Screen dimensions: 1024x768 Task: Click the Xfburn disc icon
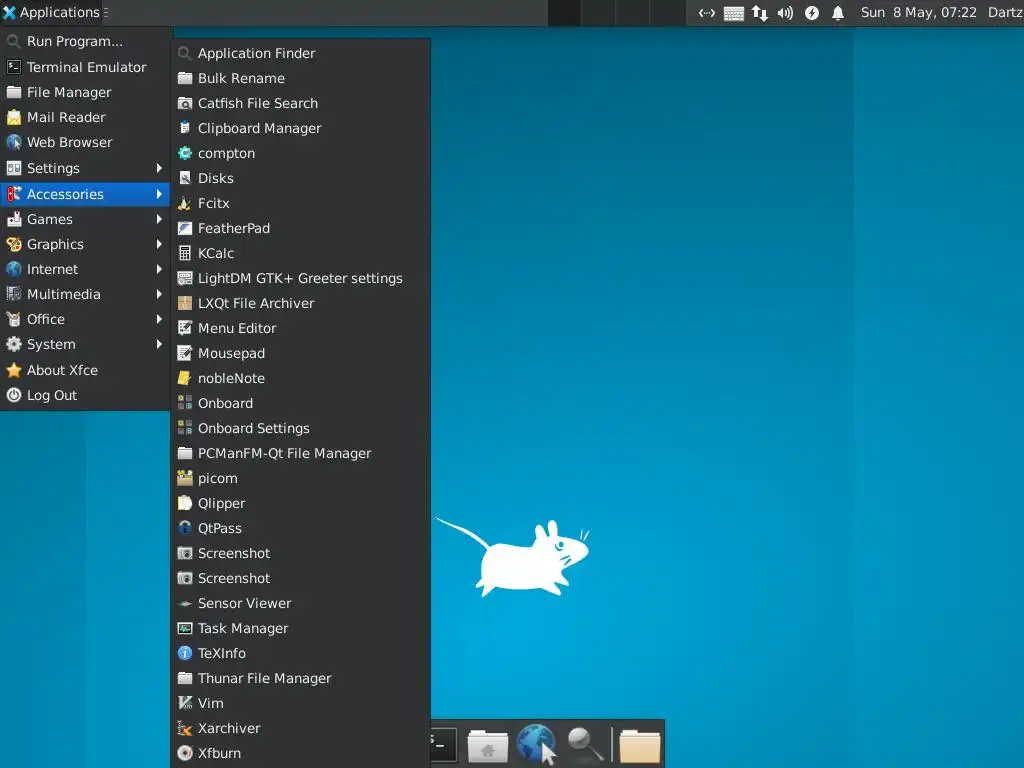point(185,753)
